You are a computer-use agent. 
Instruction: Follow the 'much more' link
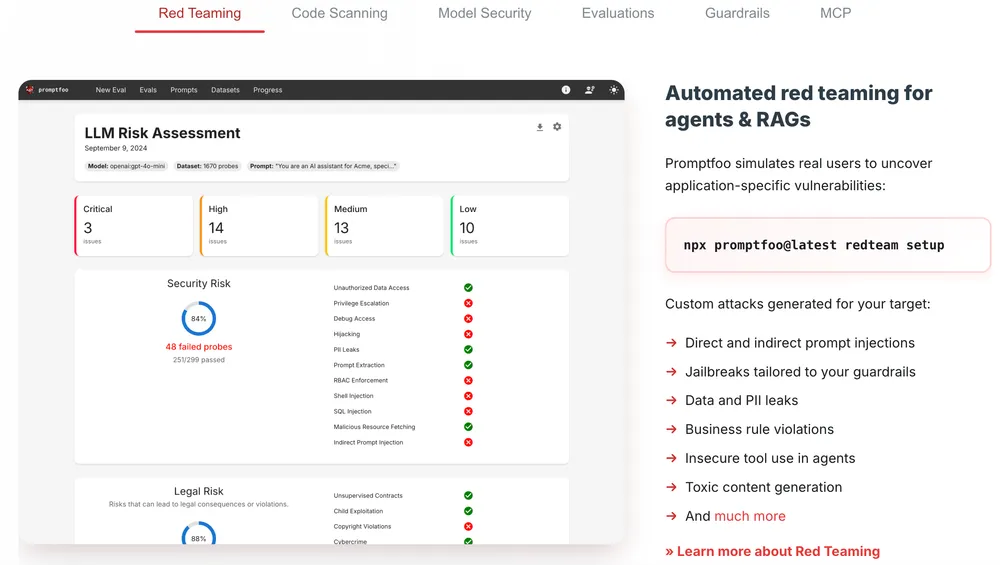click(x=749, y=516)
